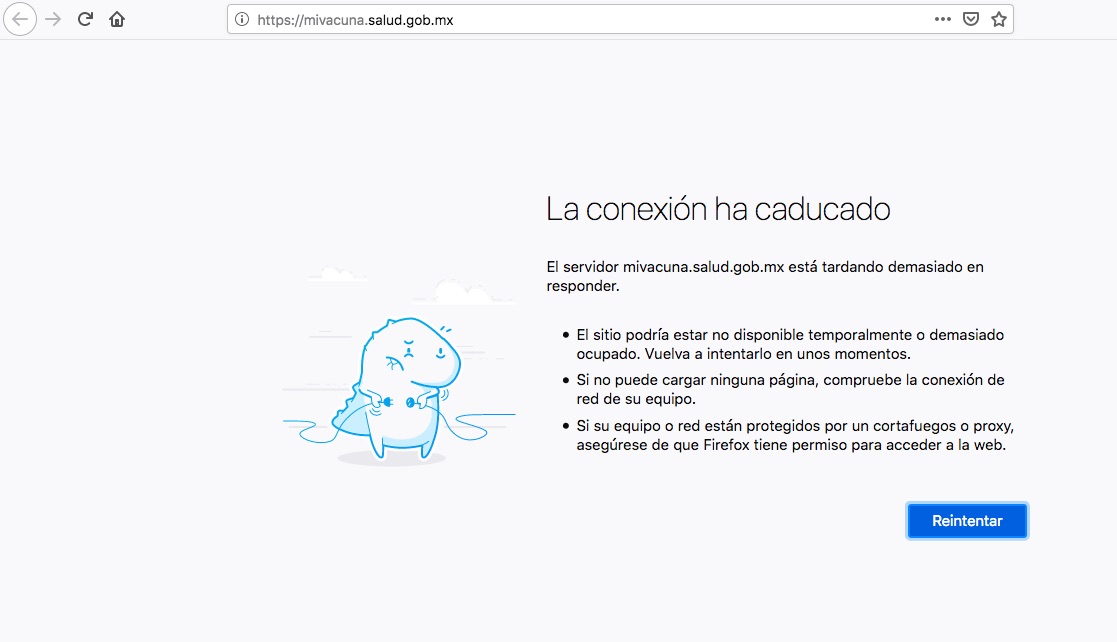Select the heading 'La conexión ha caducado'
The height and width of the screenshot is (642, 1117).
[718, 209]
